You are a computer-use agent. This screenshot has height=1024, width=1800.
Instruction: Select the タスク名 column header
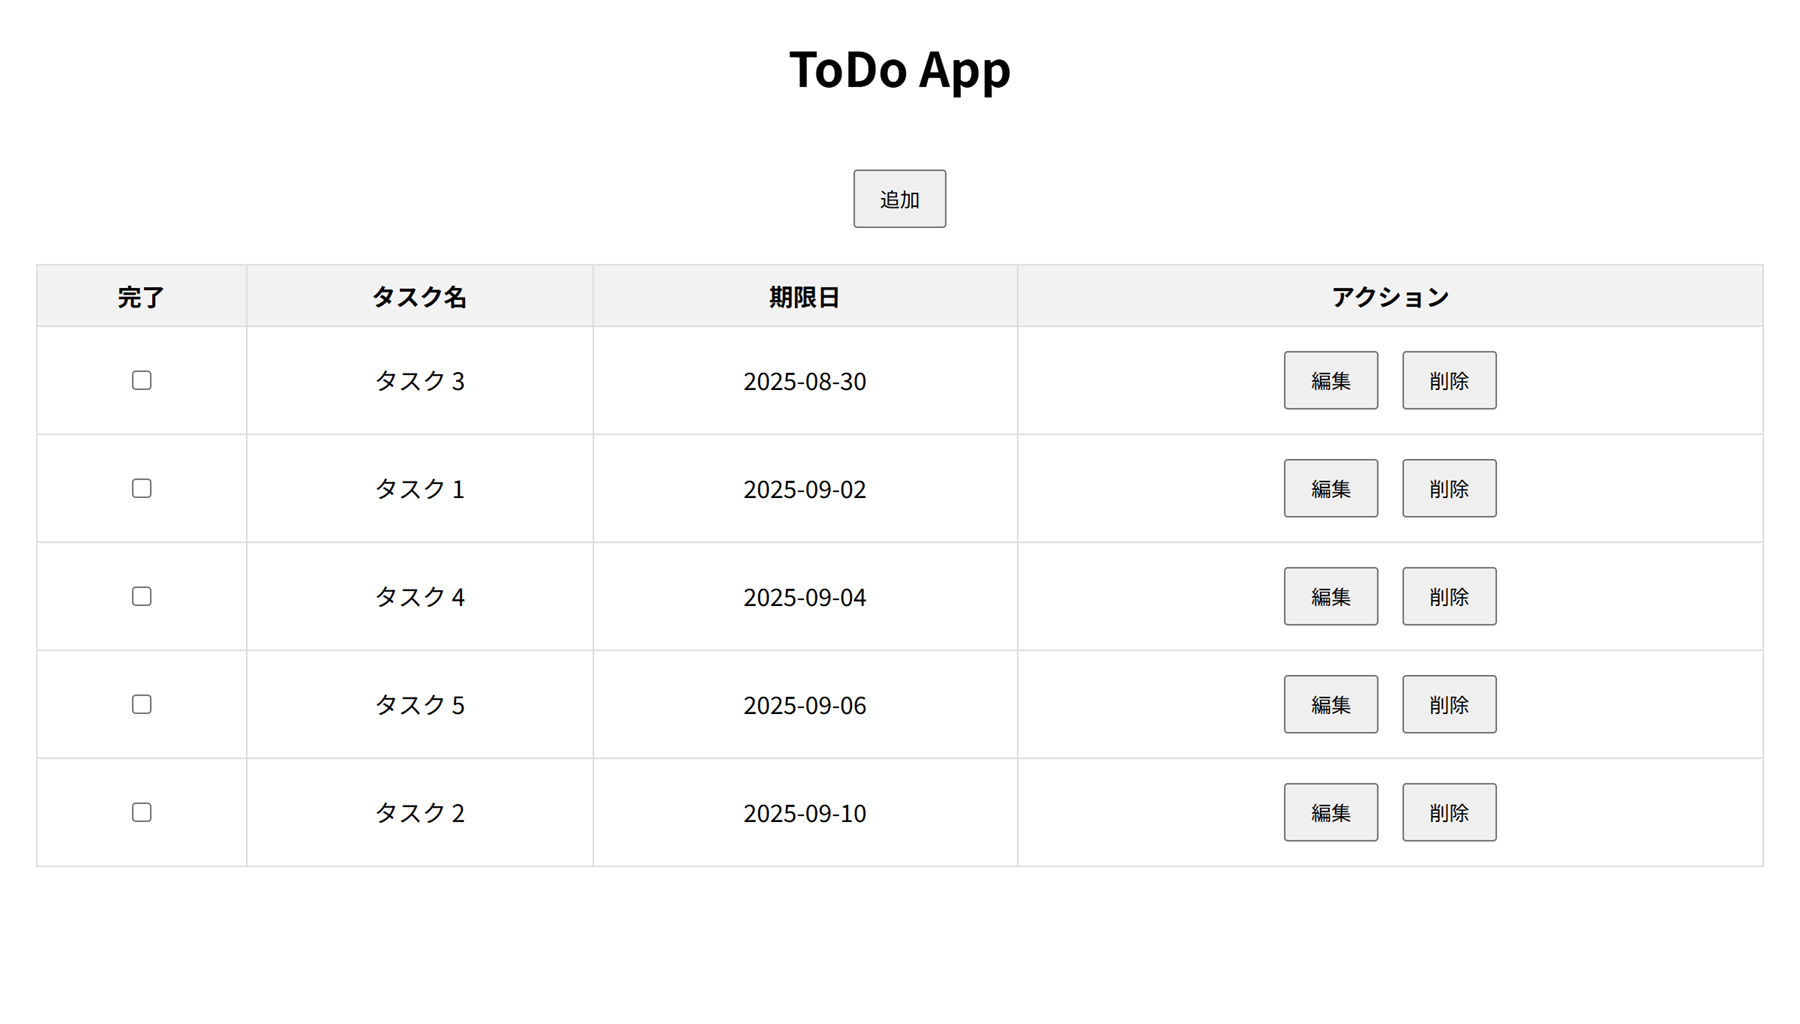[418, 295]
